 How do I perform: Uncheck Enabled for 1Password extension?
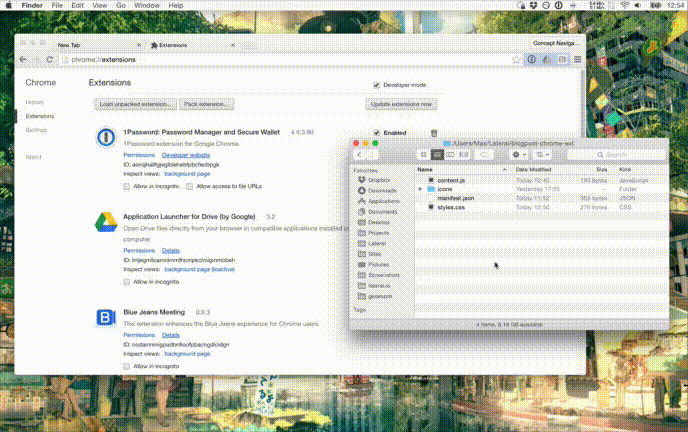click(x=376, y=132)
